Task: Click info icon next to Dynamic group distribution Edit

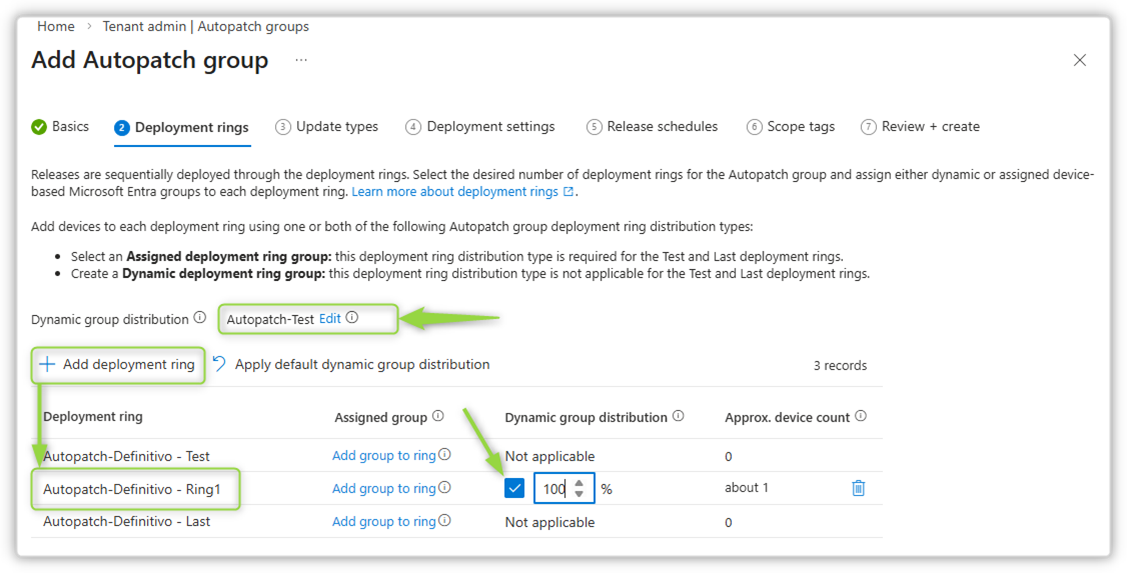Action: [352, 319]
